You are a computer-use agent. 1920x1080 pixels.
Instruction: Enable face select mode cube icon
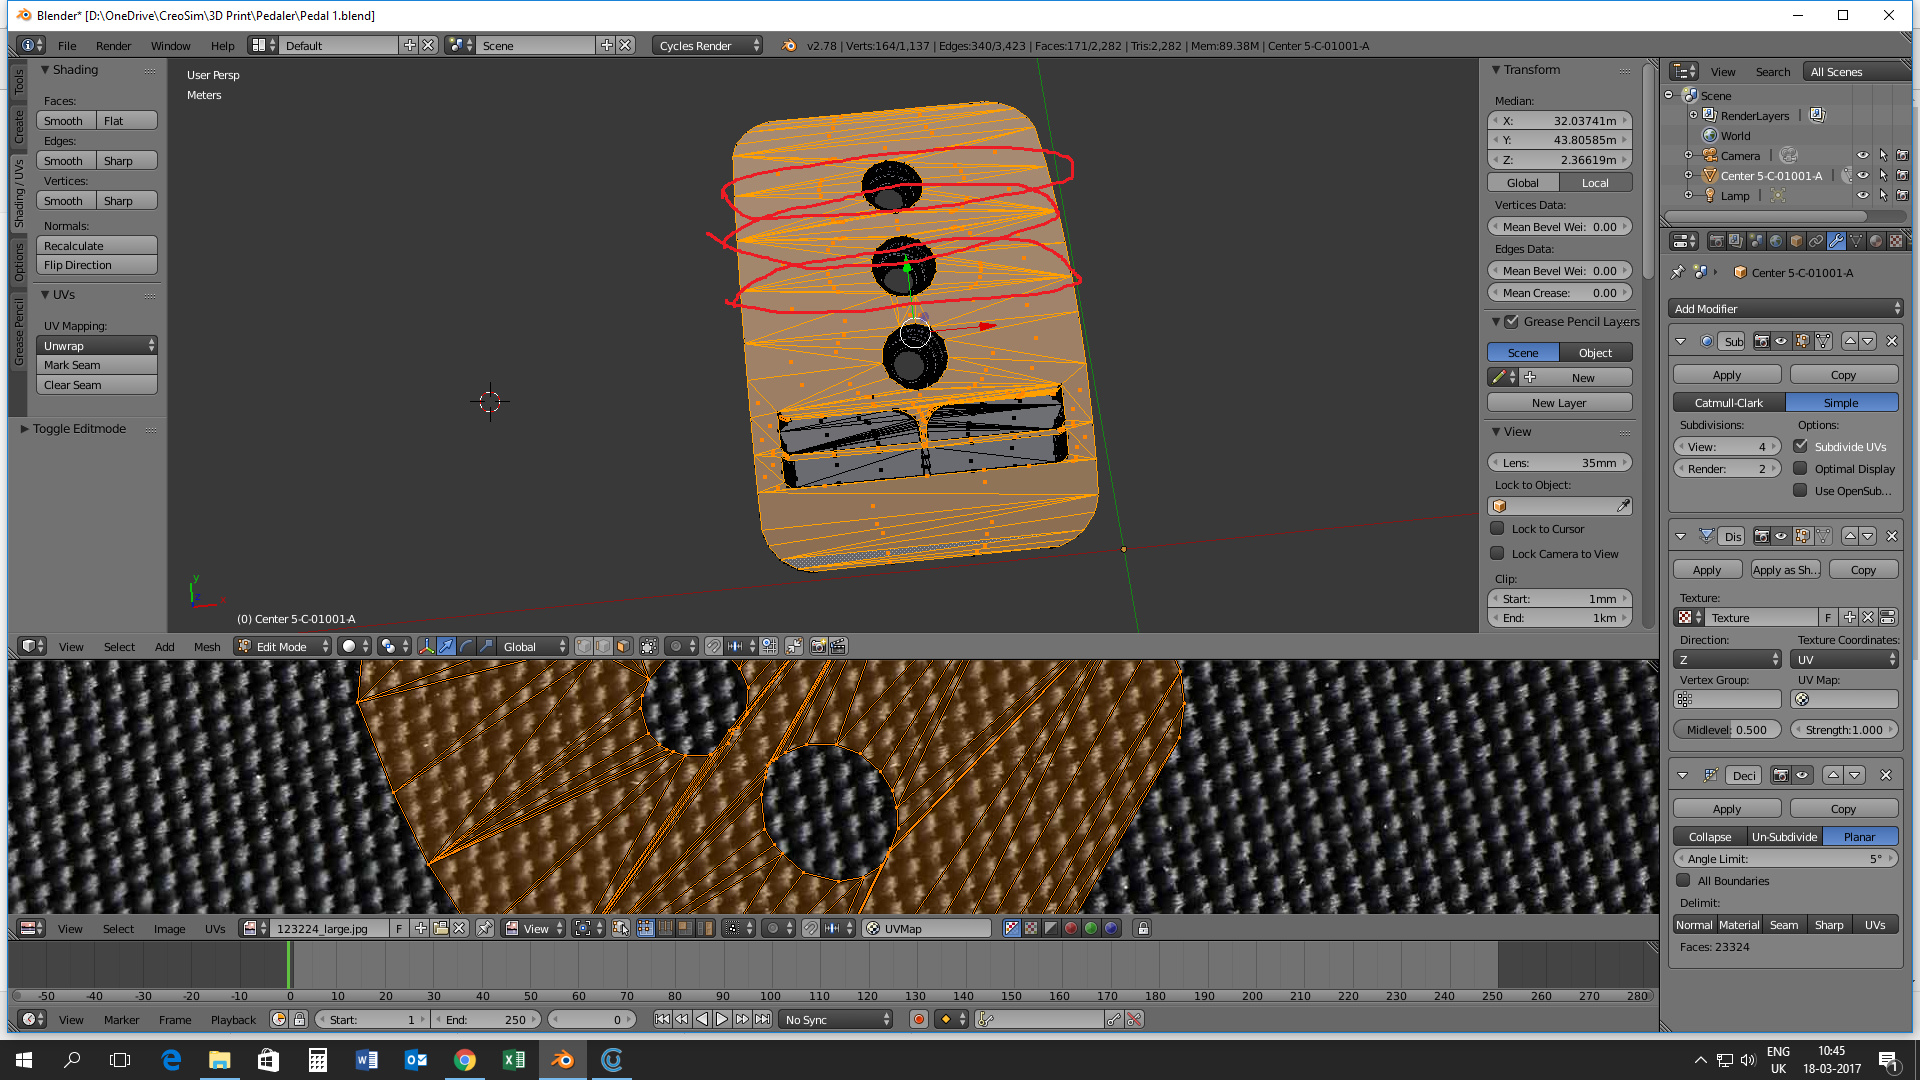(623, 647)
